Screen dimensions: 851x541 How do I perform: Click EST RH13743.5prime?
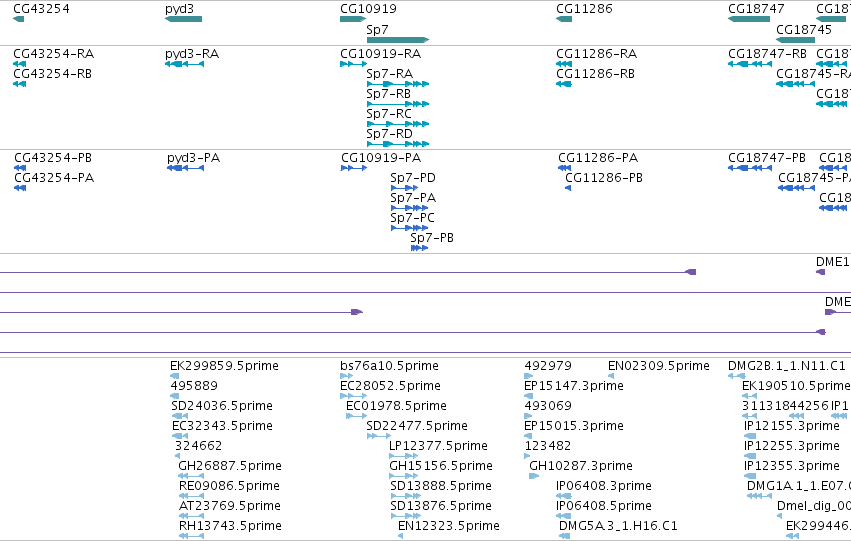coord(230,526)
